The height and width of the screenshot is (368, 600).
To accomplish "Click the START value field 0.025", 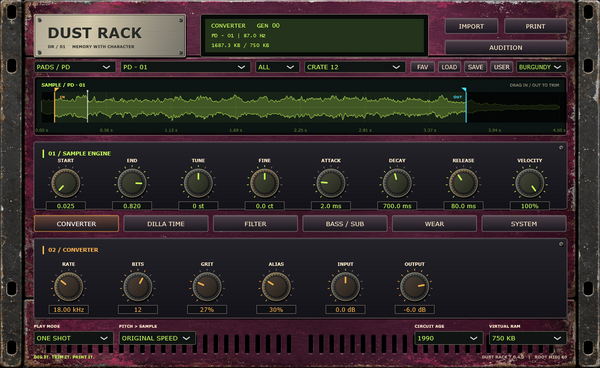I will point(65,206).
